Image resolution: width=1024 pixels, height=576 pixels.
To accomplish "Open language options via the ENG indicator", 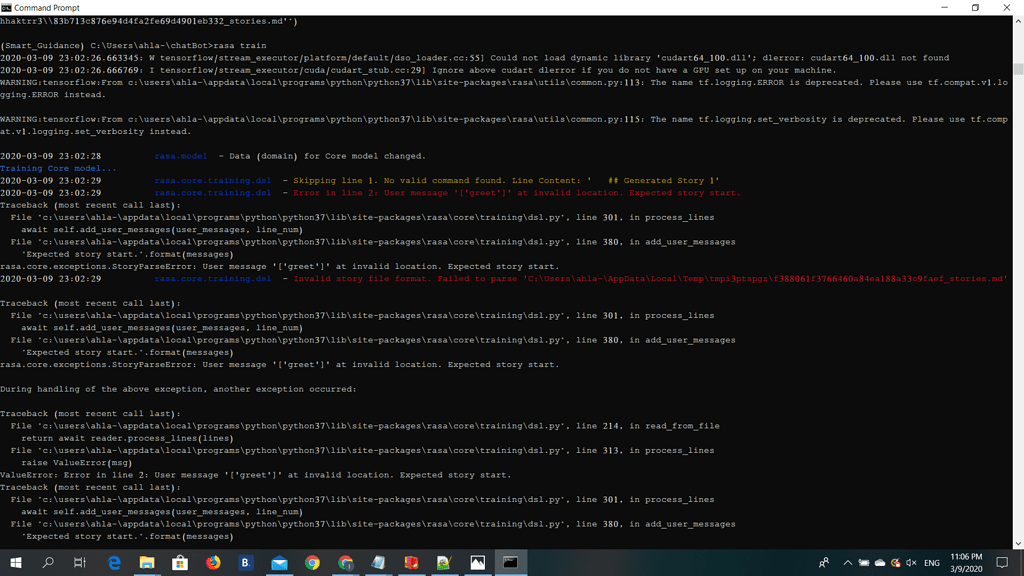I will [x=930, y=562].
